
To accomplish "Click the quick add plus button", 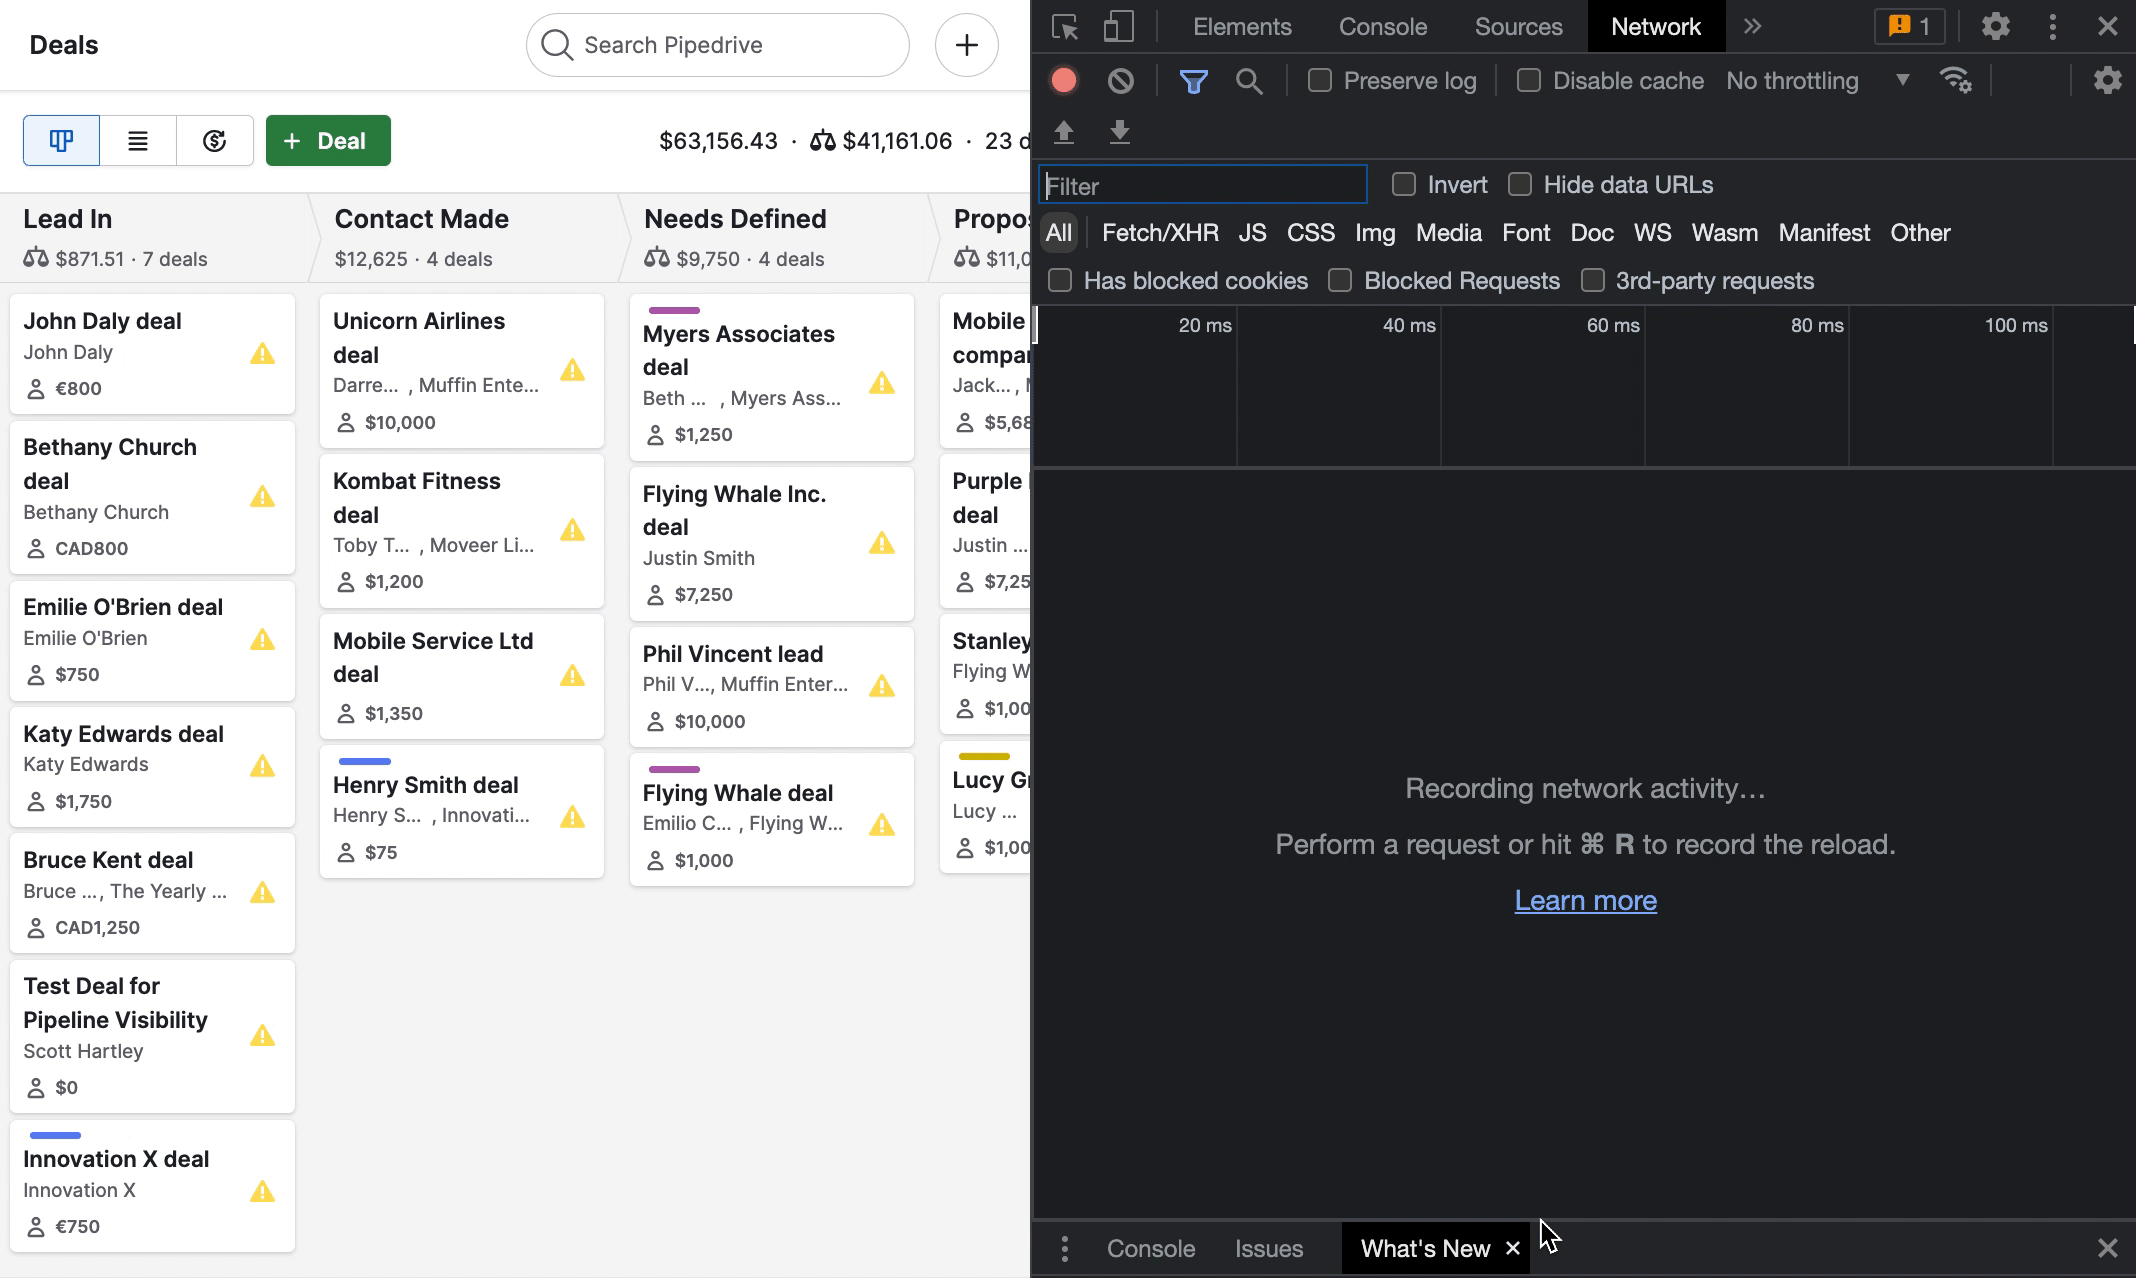I will point(966,45).
